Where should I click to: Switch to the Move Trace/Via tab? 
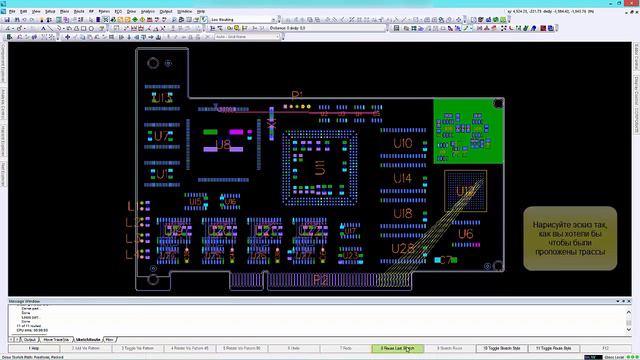[x=56, y=340]
